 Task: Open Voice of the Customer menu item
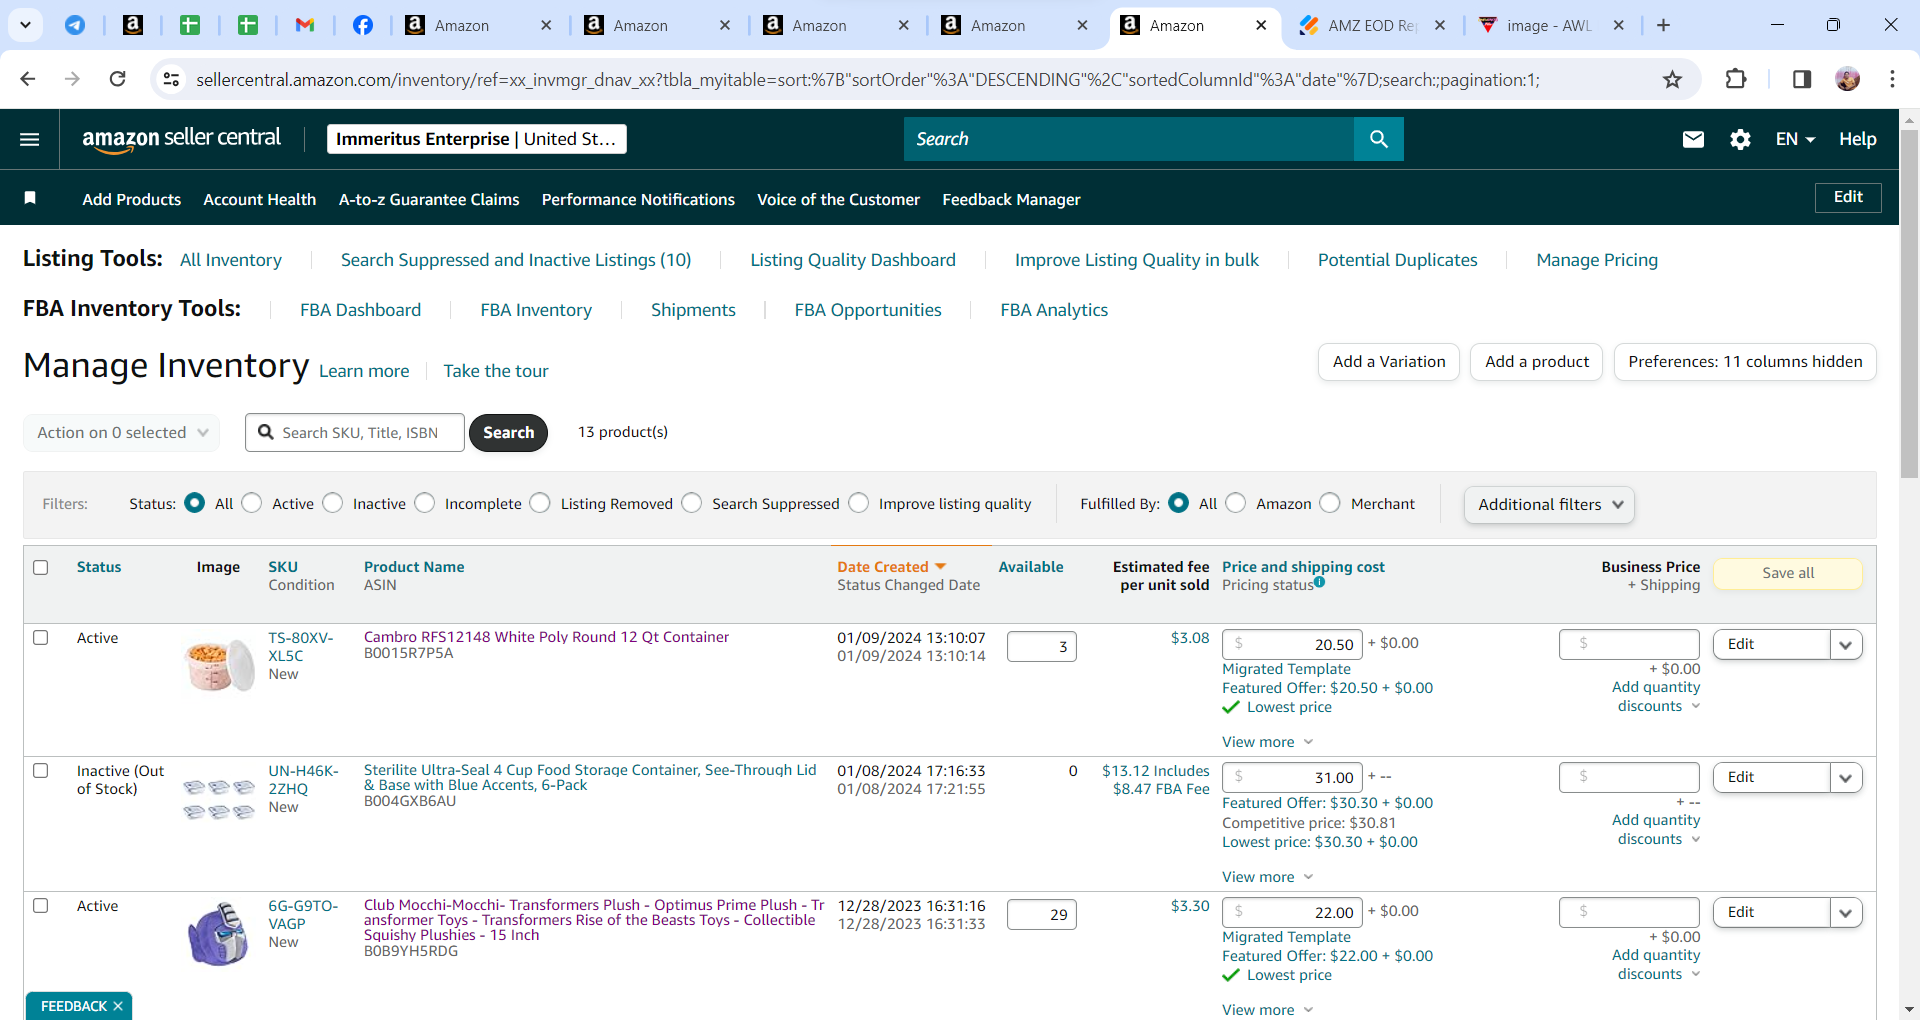838,199
